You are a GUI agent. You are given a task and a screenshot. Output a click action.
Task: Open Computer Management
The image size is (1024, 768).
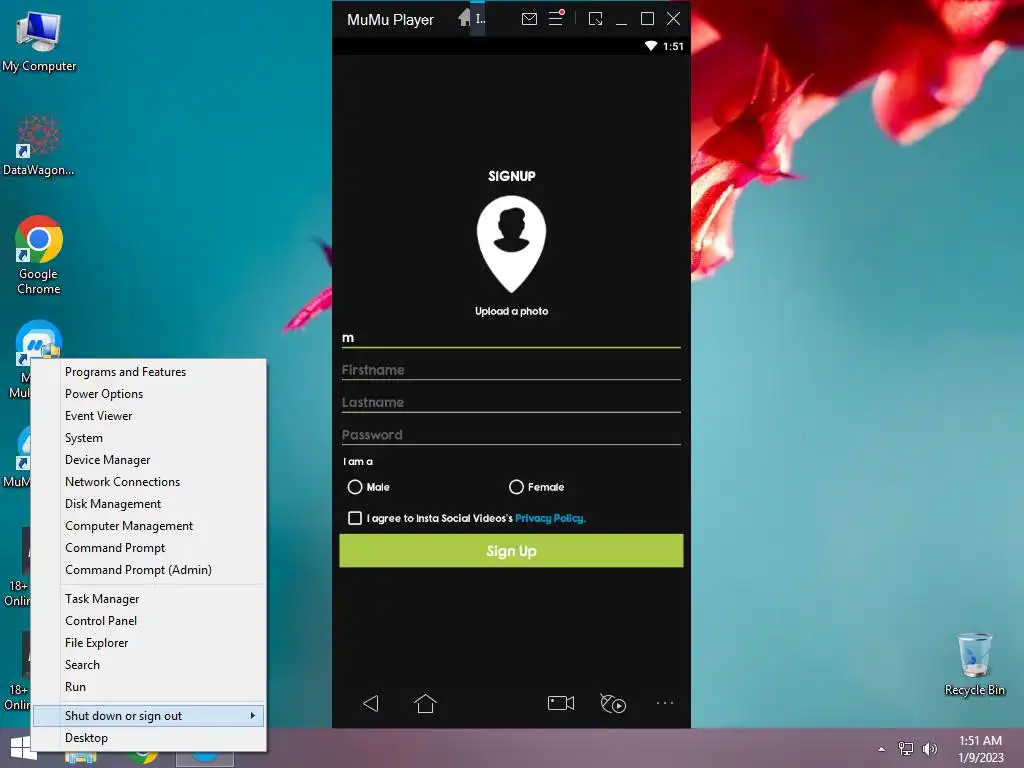[149, 526]
